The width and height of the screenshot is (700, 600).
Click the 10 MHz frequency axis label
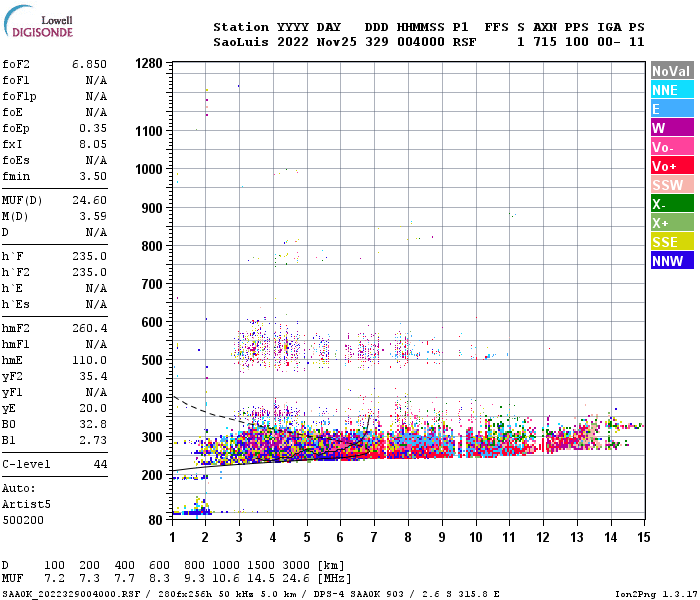[476, 537]
